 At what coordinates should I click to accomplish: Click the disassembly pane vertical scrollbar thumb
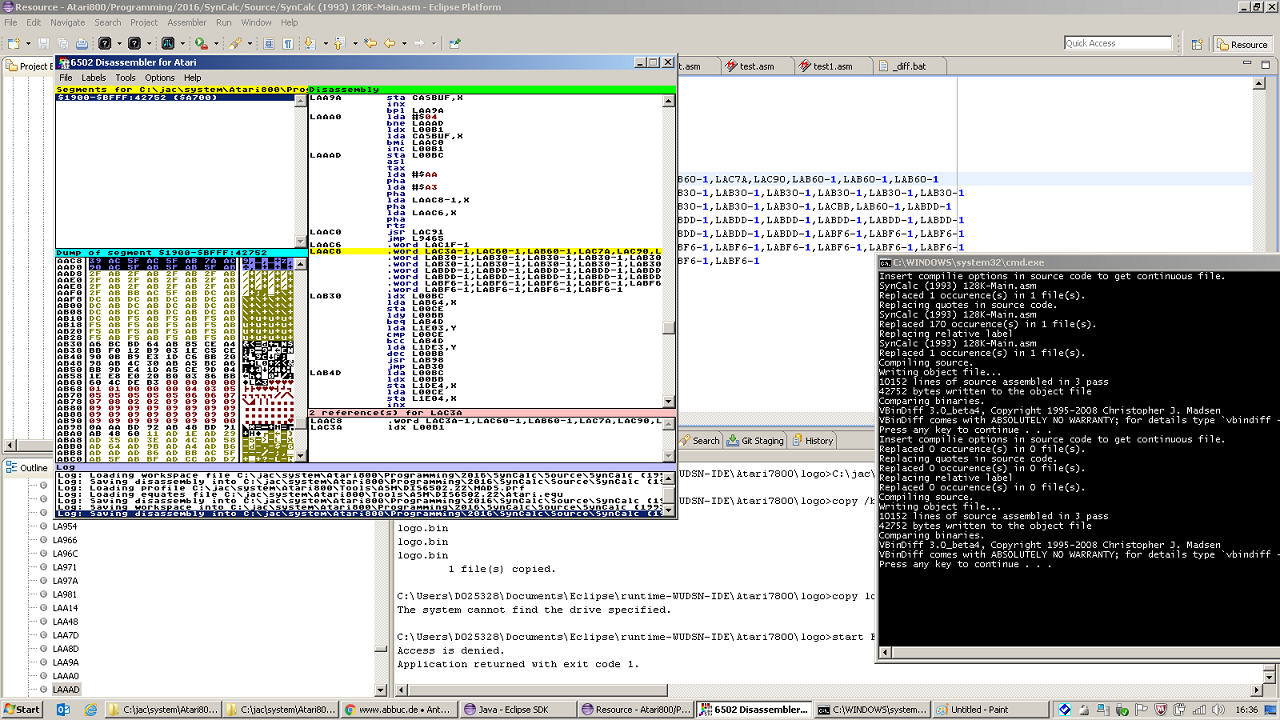pyautogui.click(x=668, y=328)
